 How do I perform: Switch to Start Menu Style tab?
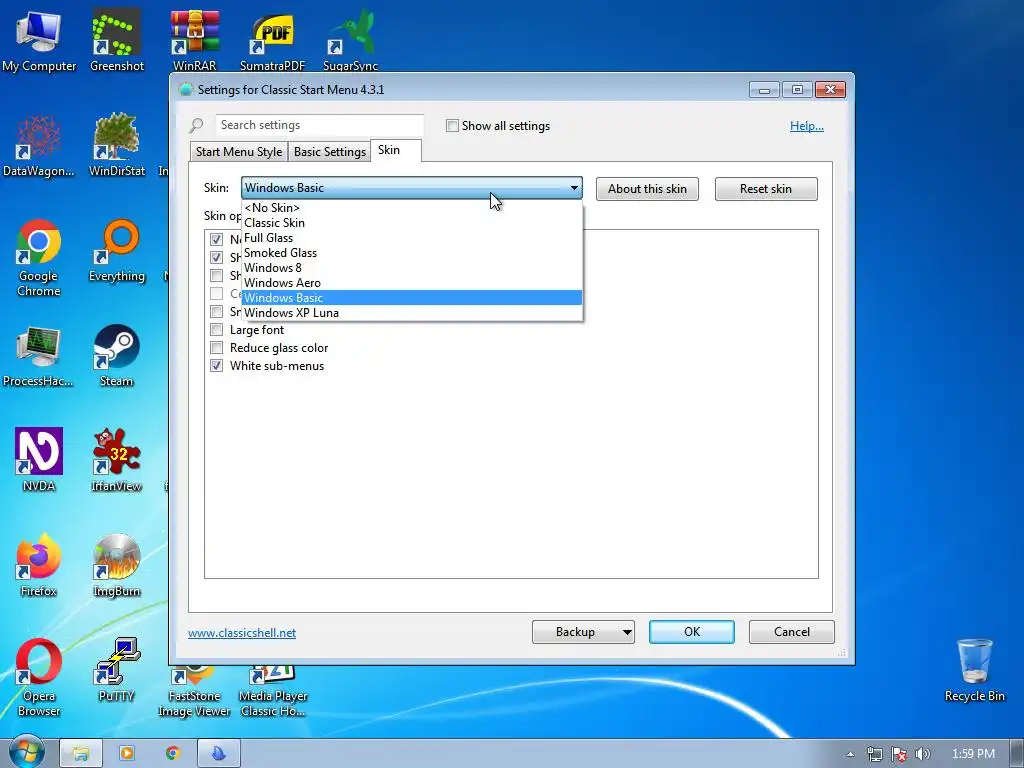tap(239, 152)
